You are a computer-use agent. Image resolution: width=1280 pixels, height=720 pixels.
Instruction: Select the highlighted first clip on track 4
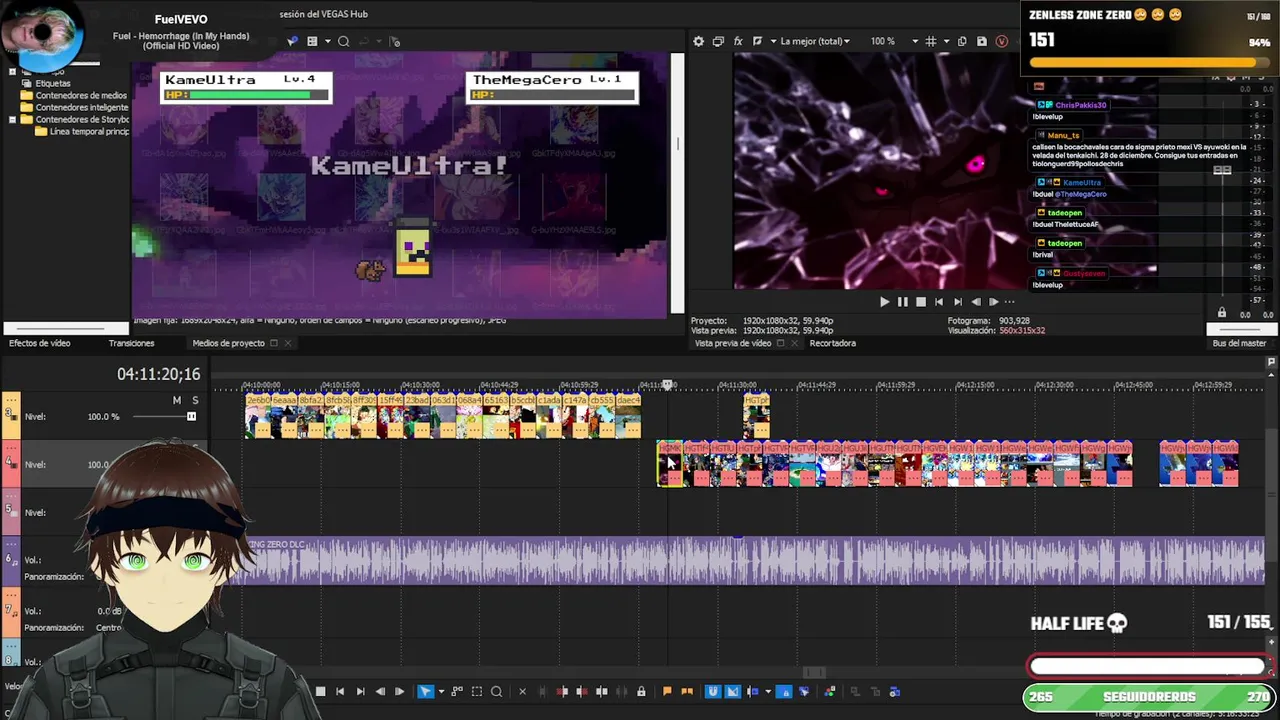(670, 464)
